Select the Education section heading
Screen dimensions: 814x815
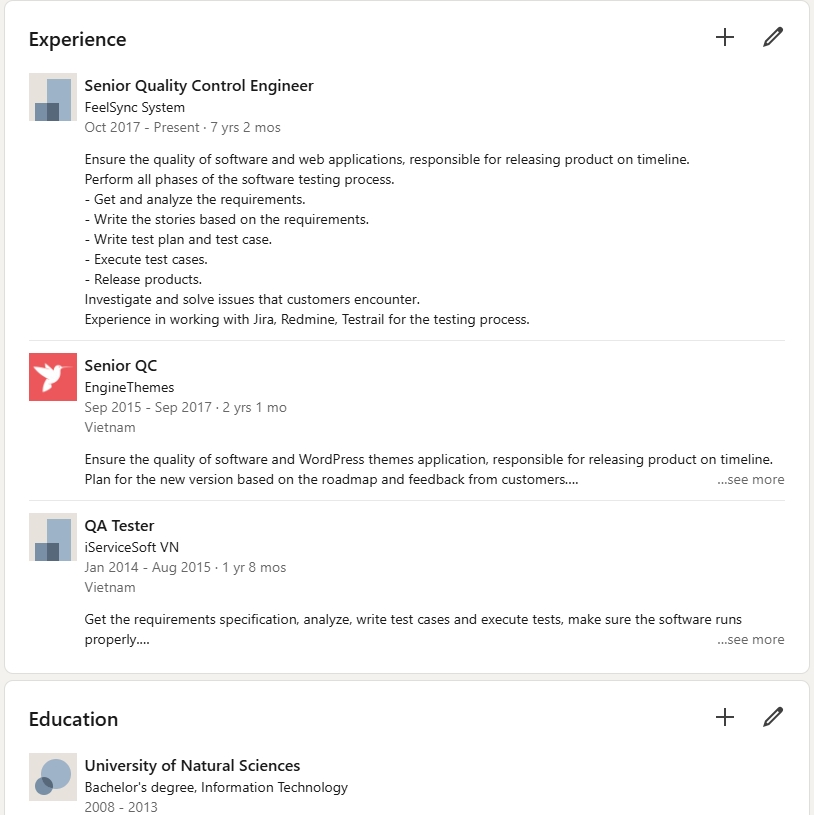click(x=73, y=719)
